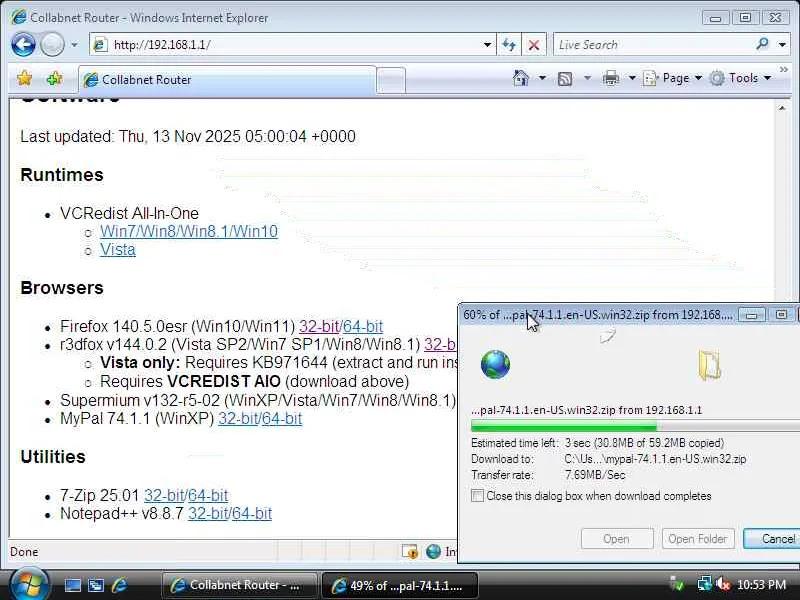Open a new blank tab
800x600 pixels.
(391, 80)
